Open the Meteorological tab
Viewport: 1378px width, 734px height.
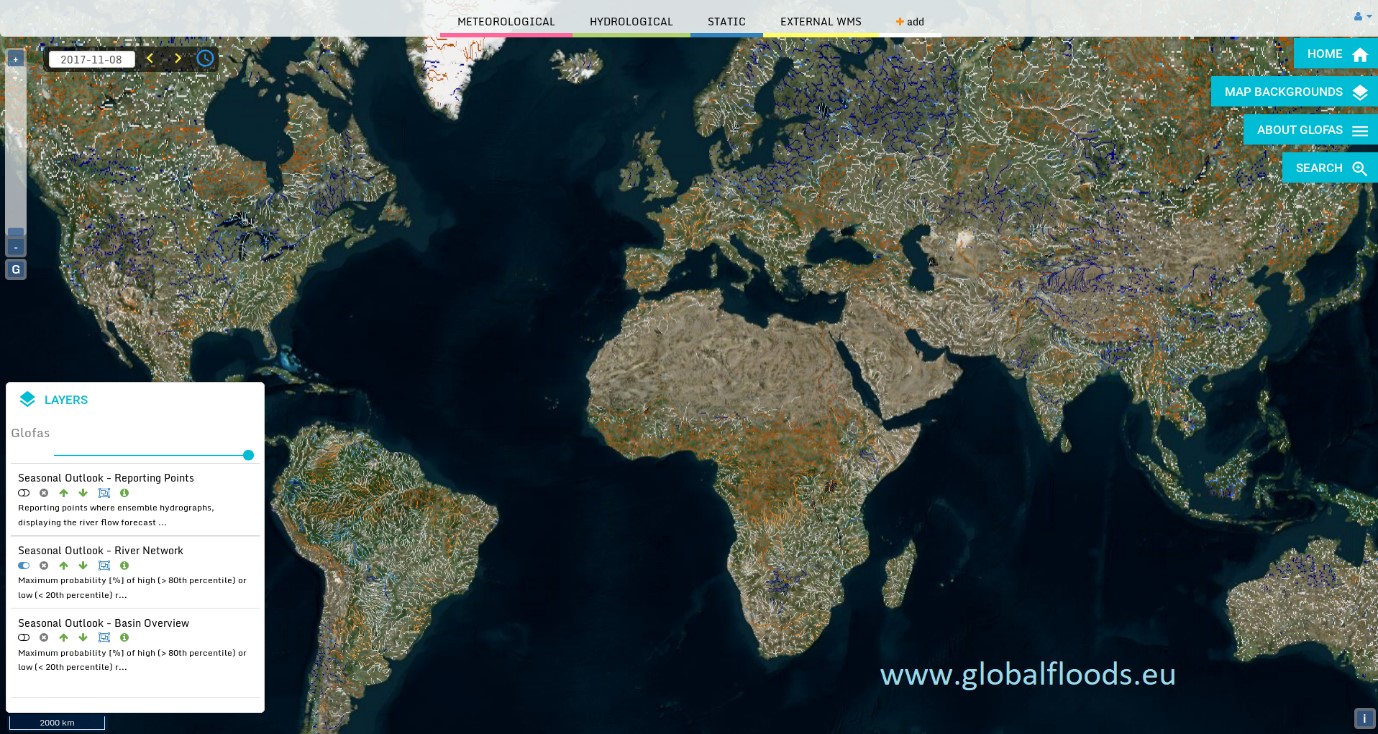pos(506,22)
